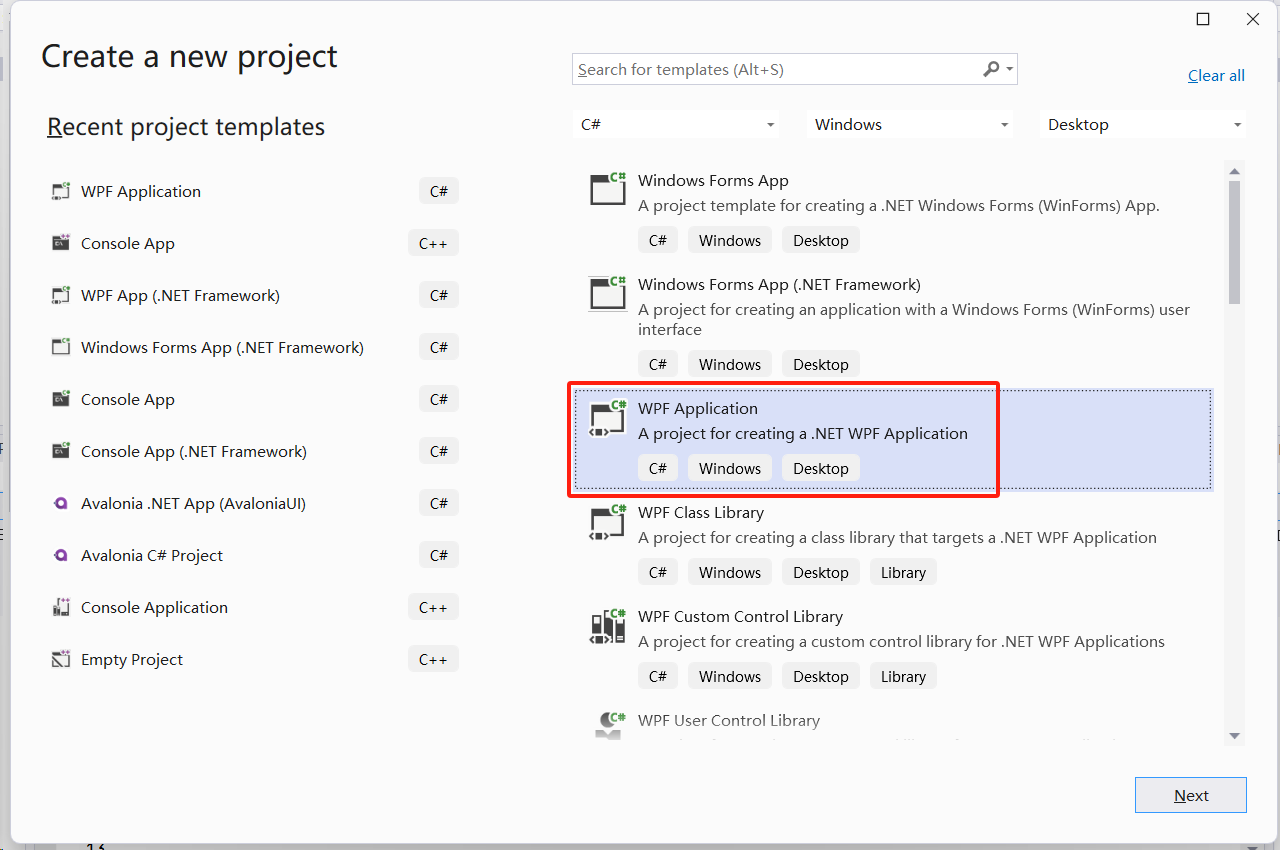Open the Desktop project type dropdown

click(x=1143, y=125)
